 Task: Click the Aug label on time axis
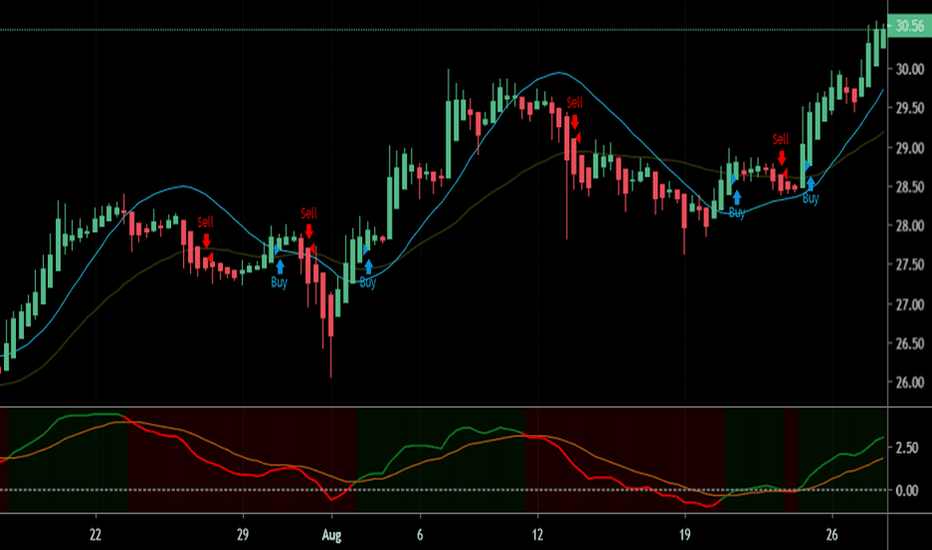click(332, 535)
